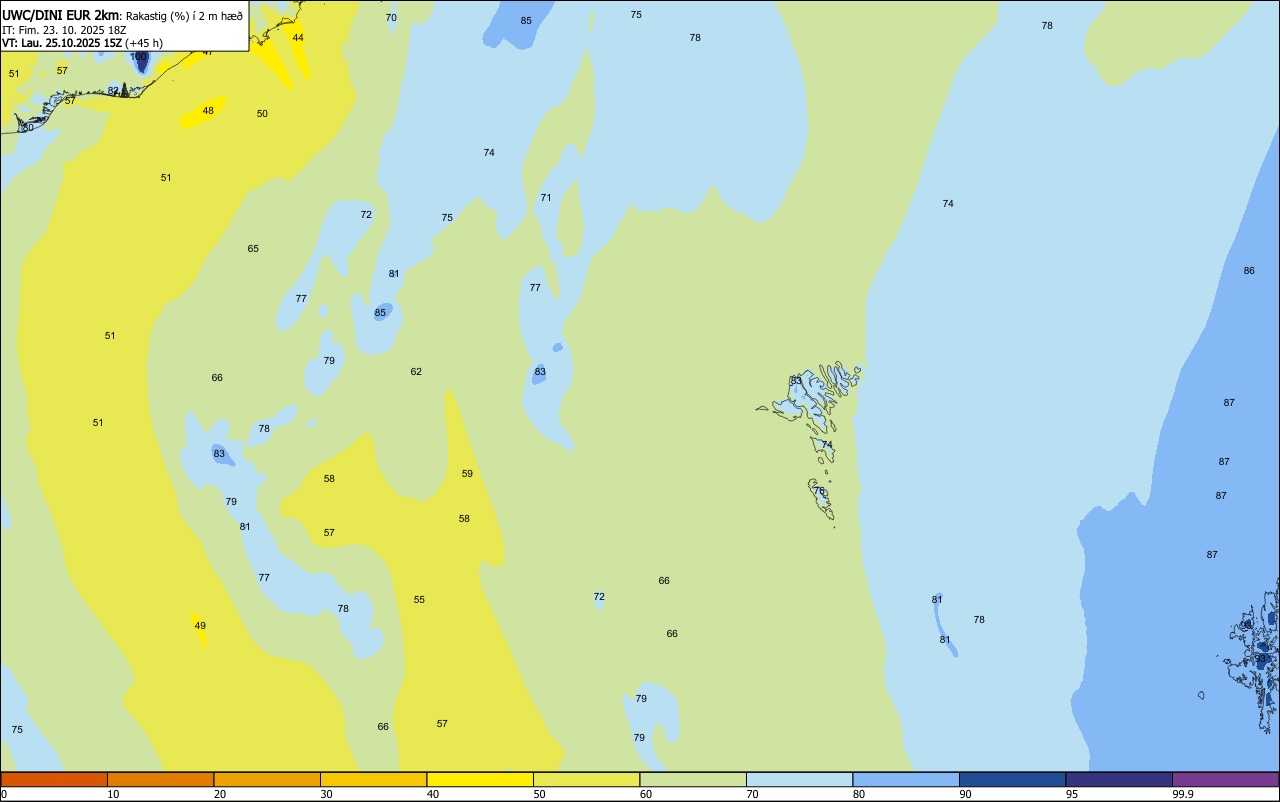Click the humidity value 62 on the map
The height and width of the screenshot is (802, 1280).
[416, 372]
